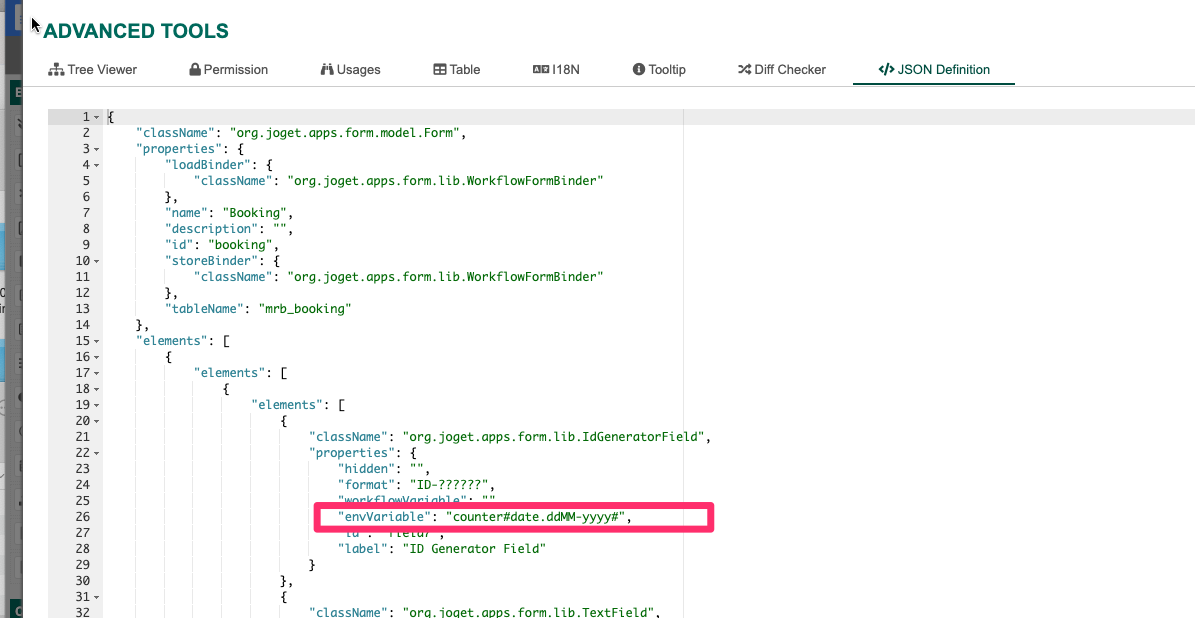Click line number 13 in the gutter
Screen dimensions: 1195x618
tap(83, 309)
